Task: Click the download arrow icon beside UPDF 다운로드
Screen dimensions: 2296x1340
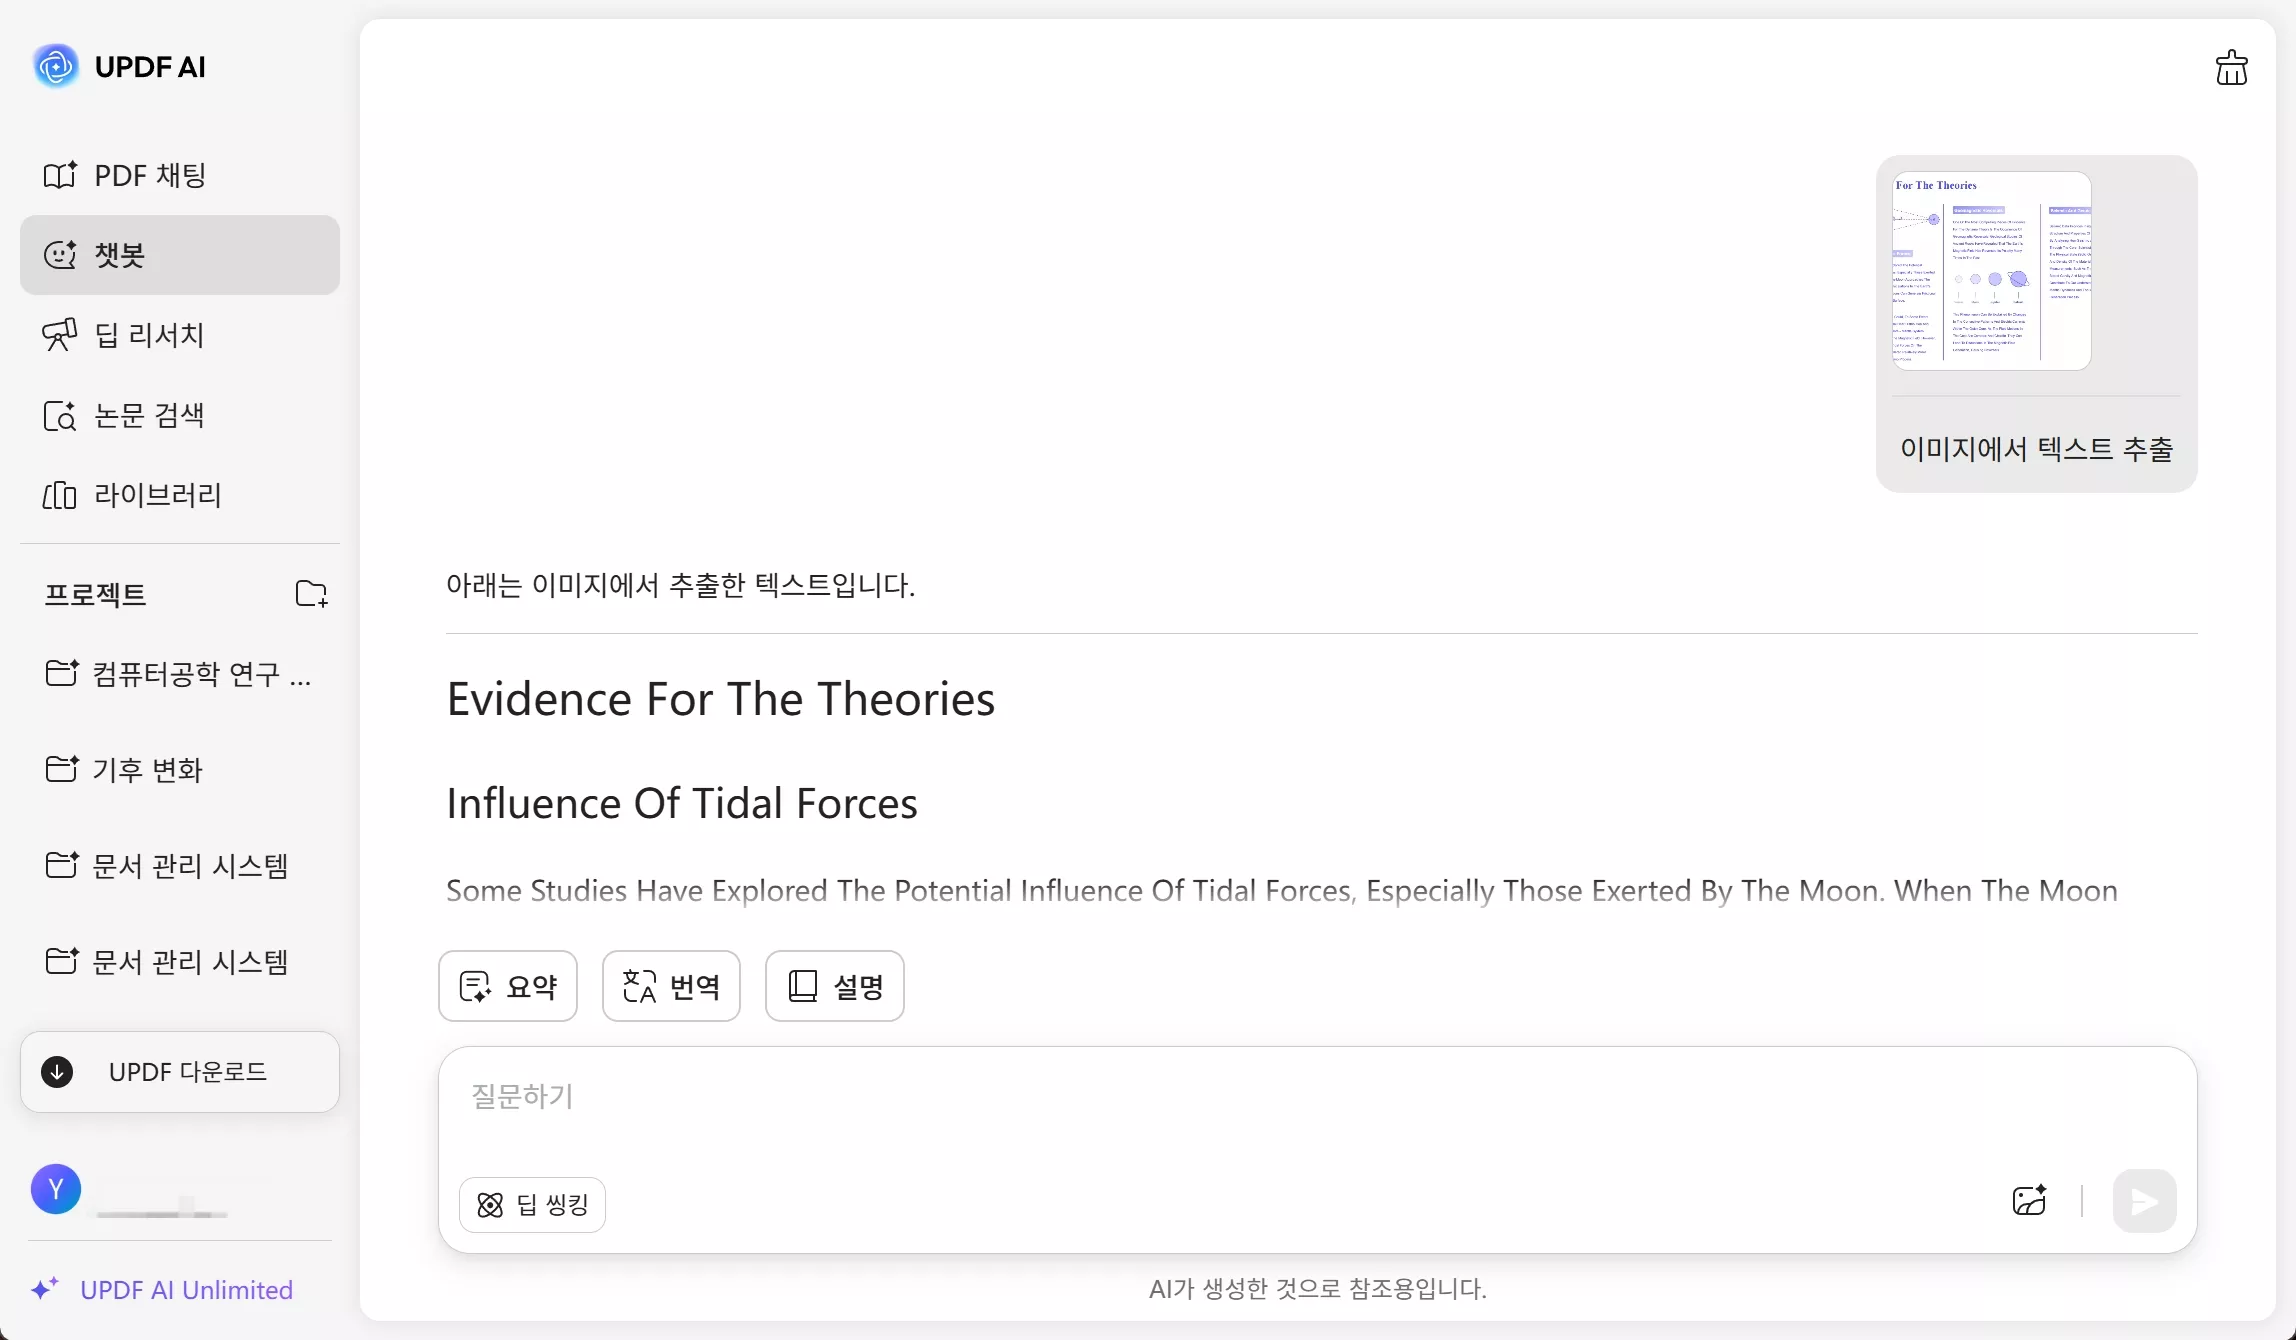Action: [x=57, y=1072]
